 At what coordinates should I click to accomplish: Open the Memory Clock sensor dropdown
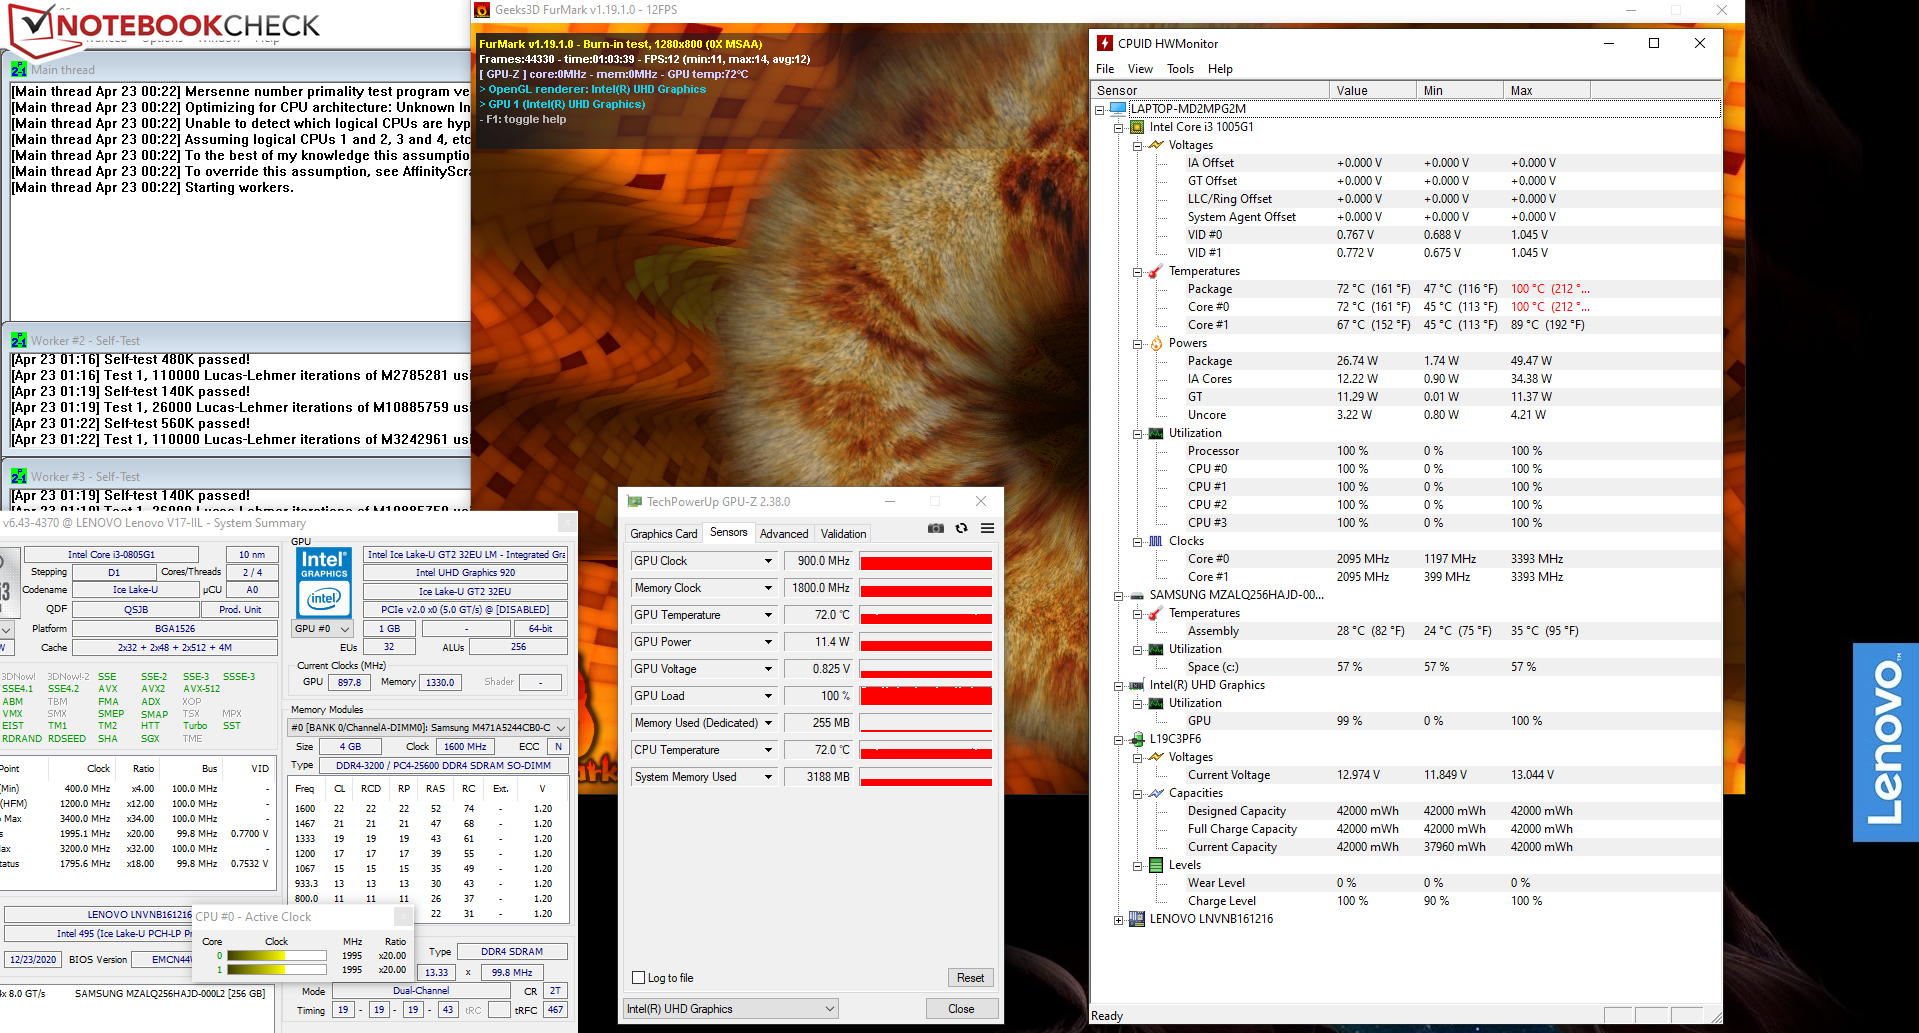tap(768, 588)
